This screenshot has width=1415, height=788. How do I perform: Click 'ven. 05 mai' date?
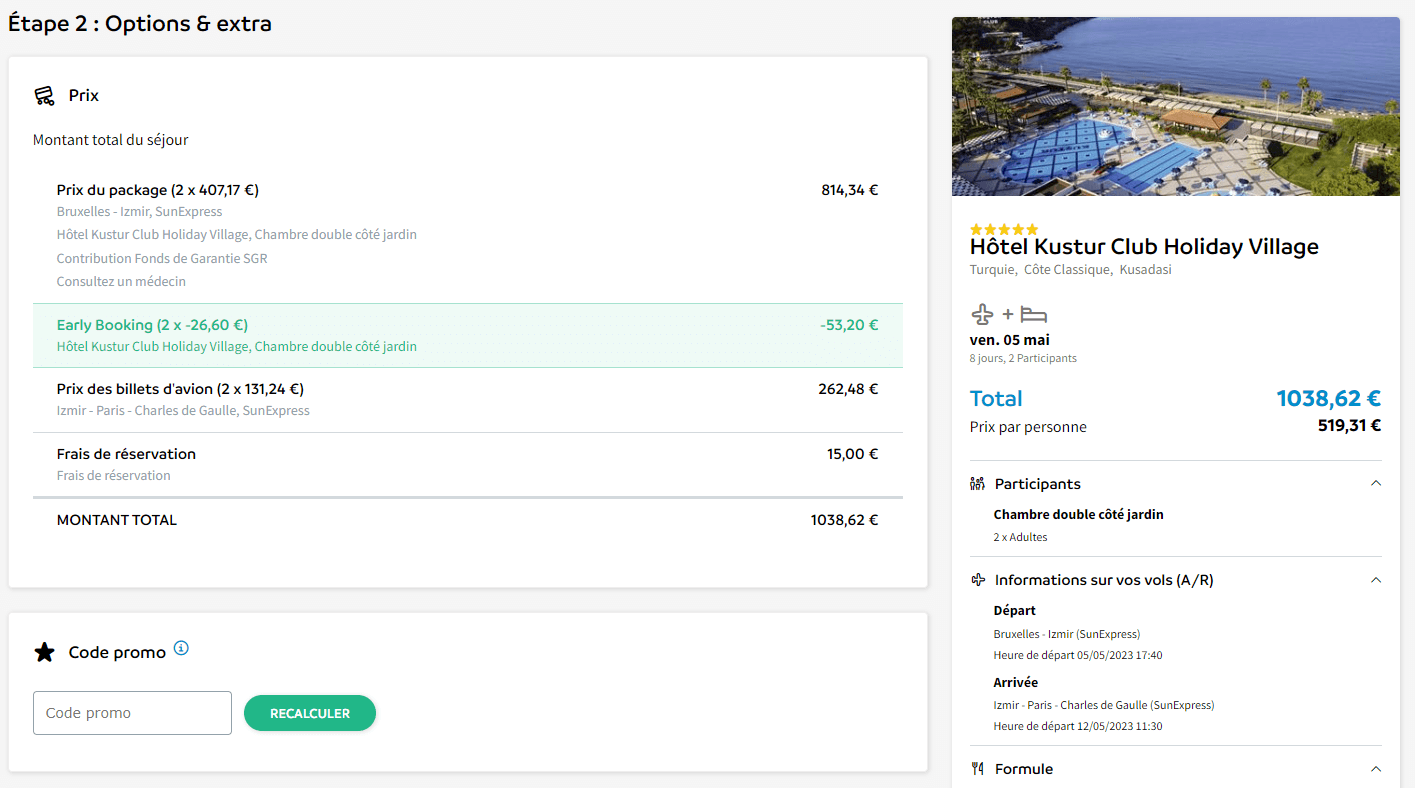coord(1010,340)
